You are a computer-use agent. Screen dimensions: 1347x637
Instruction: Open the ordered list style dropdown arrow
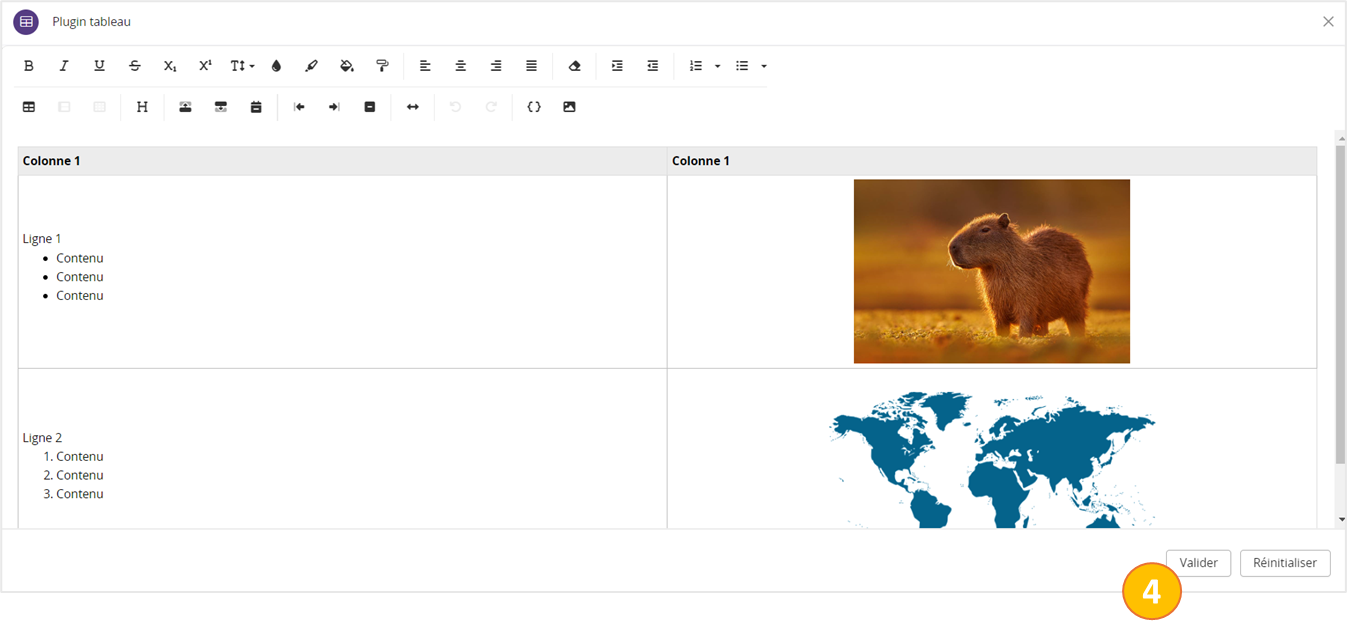(x=717, y=66)
